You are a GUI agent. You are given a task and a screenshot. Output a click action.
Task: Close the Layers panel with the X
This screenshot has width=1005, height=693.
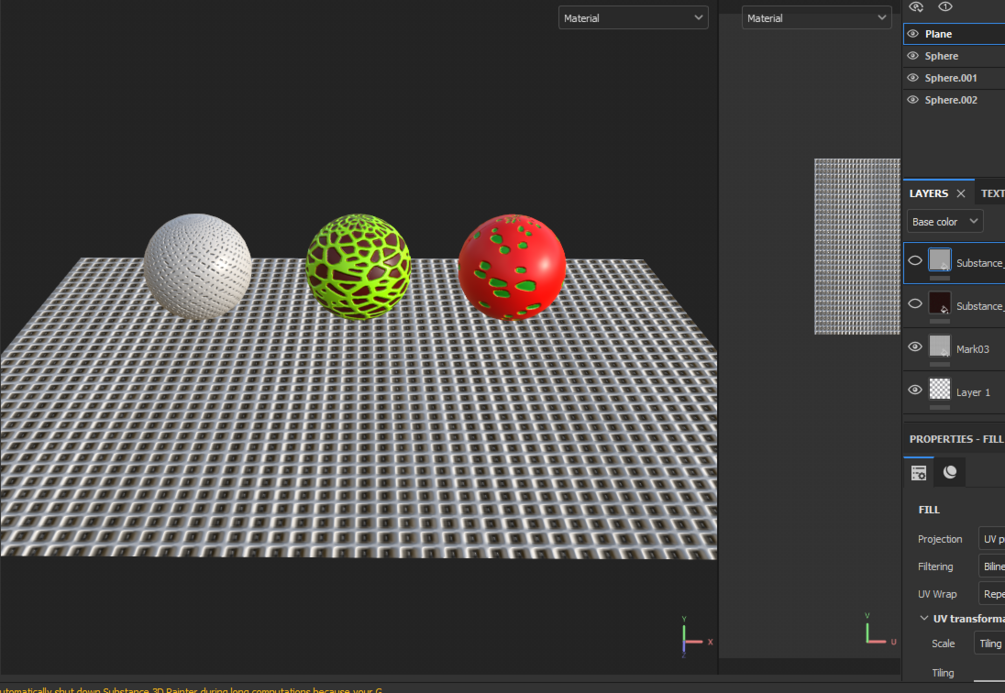(961, 194)
